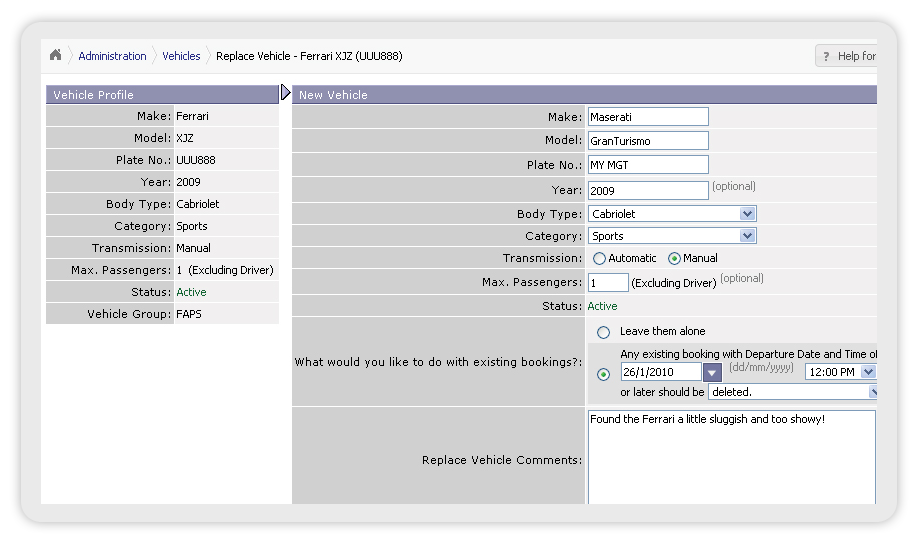Click the New Vehicle panel header
The image size is (918, 544).
(x=584, y=95)
